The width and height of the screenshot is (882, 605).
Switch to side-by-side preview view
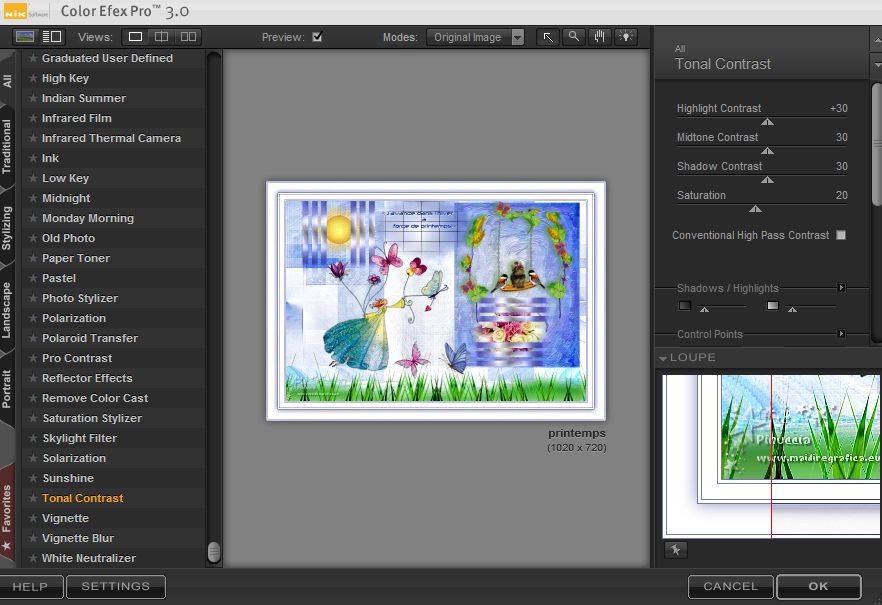(x=188, y=37)
